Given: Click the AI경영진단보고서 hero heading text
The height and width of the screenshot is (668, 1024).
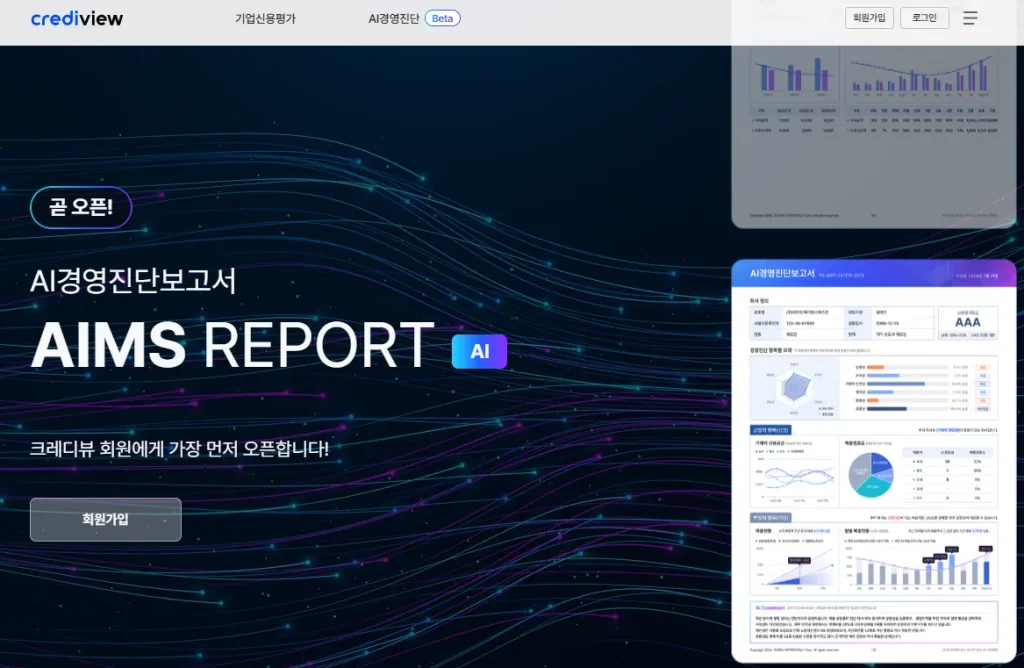Looking at the screenshot, I should point(133,281).
